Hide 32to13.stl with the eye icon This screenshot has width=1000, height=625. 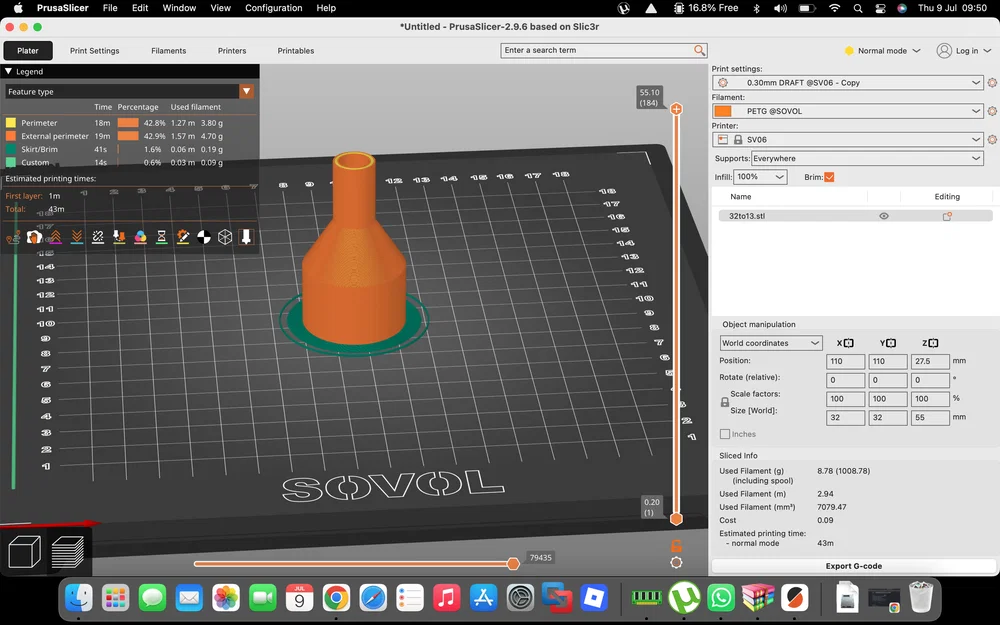[x=884, y=216]
